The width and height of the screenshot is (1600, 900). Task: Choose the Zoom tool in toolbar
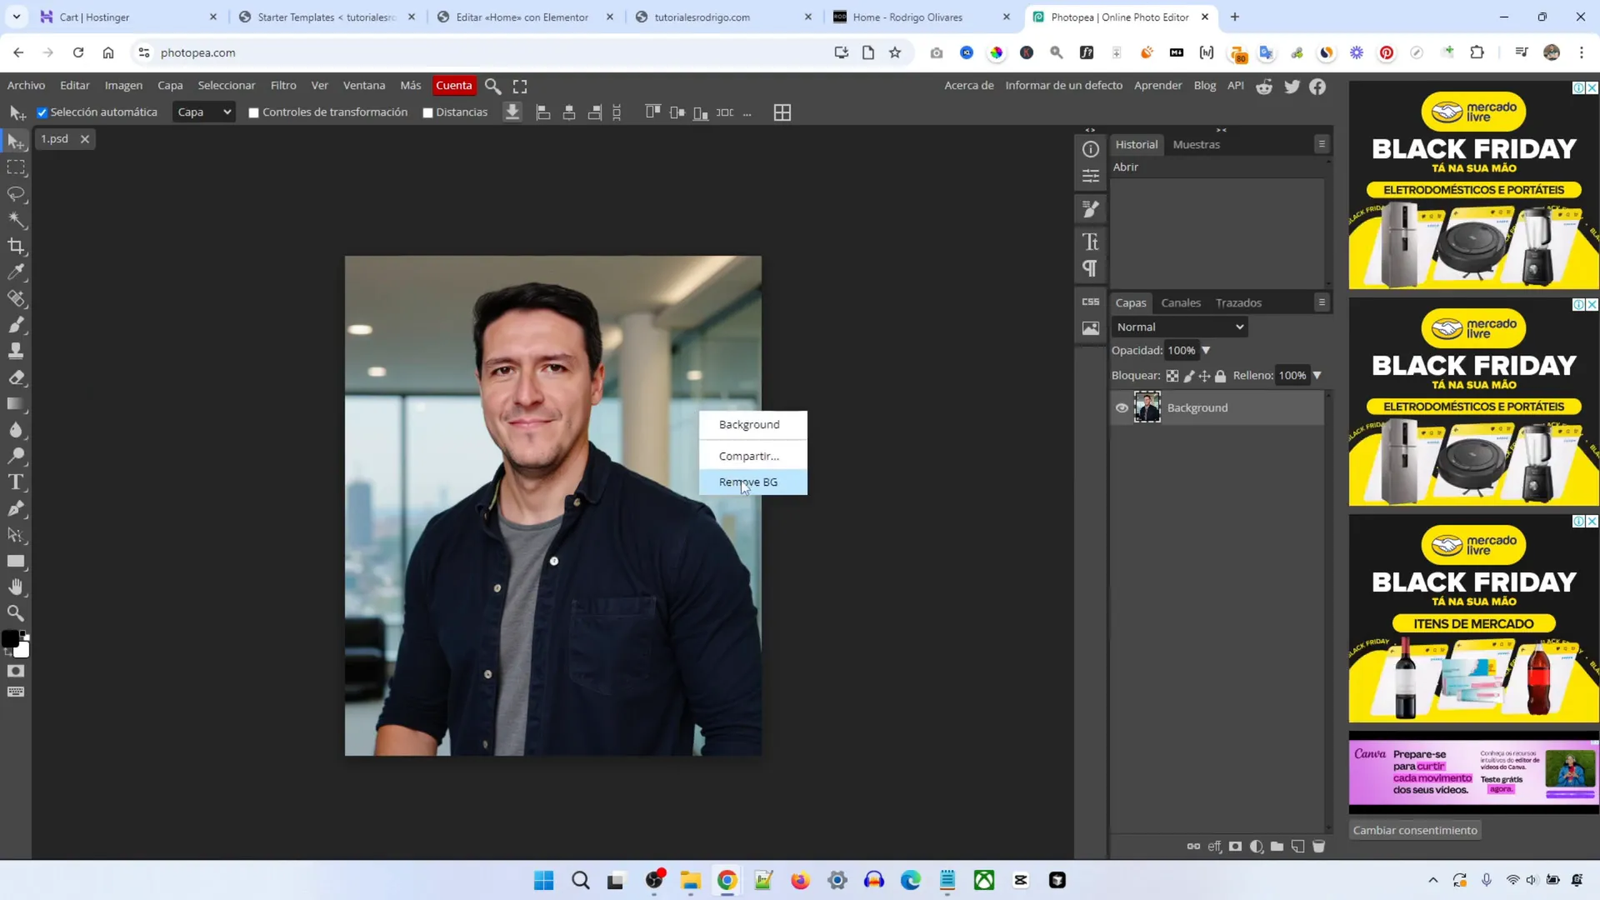click(x=16, y=613)
